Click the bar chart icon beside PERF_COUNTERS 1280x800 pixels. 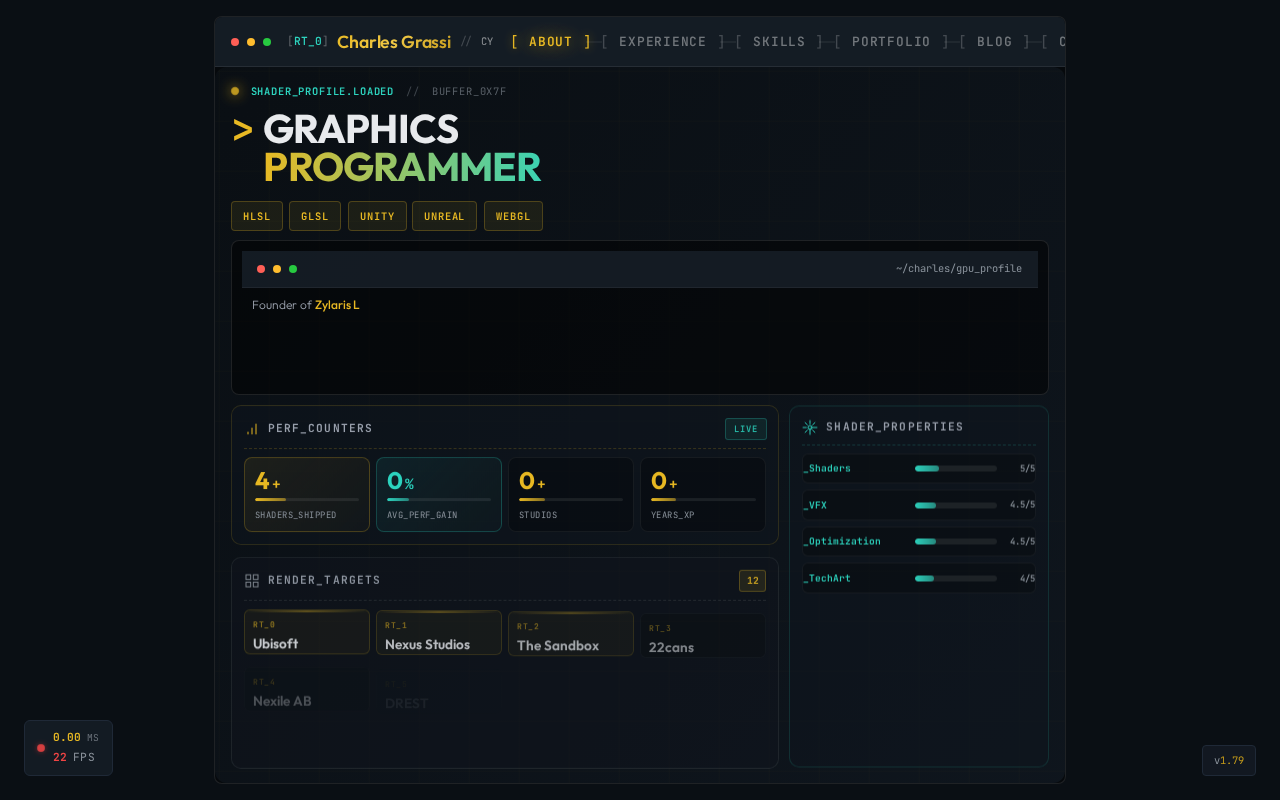252,429
